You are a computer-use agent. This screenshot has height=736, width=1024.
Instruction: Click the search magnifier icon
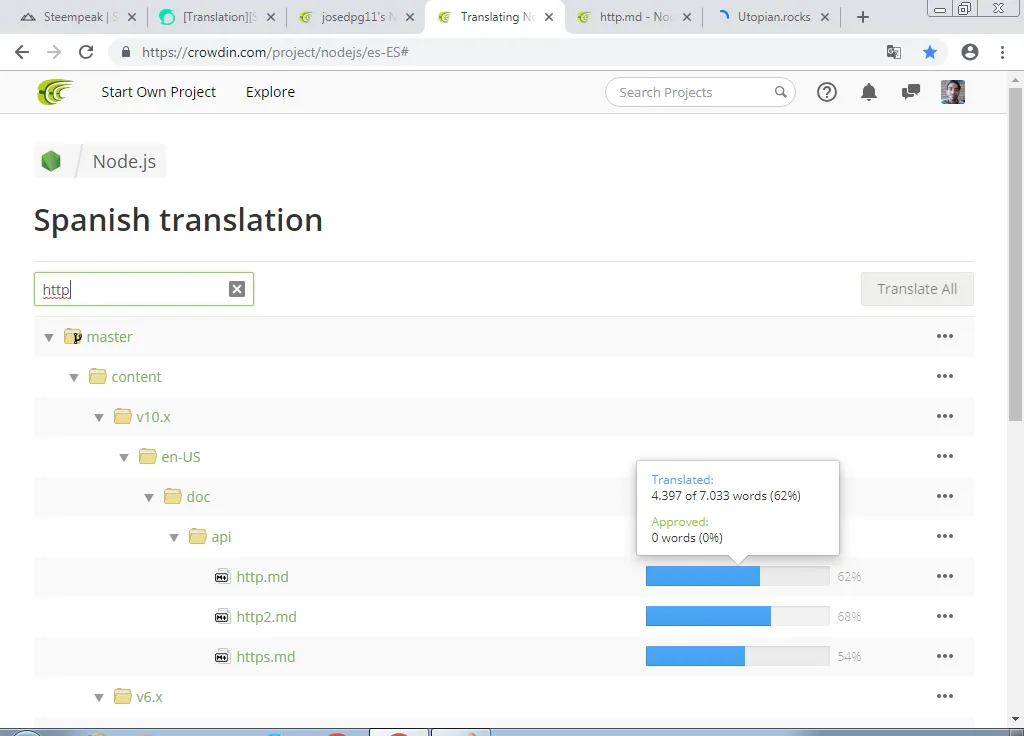click(x=780, y=92)
